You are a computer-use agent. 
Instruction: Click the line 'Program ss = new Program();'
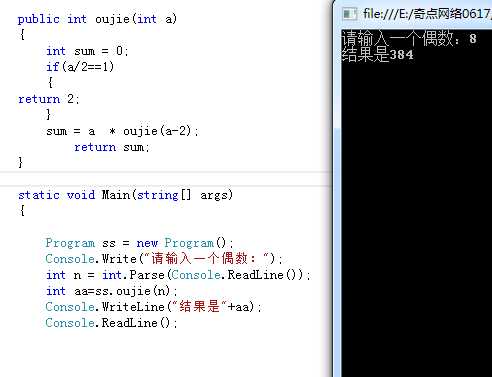coord(139,243)
